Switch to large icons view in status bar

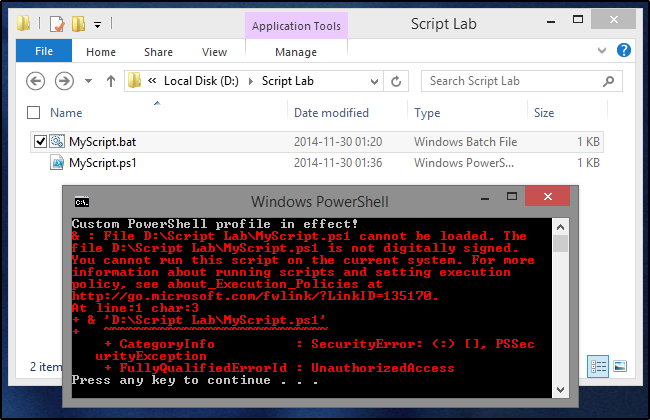620,366
